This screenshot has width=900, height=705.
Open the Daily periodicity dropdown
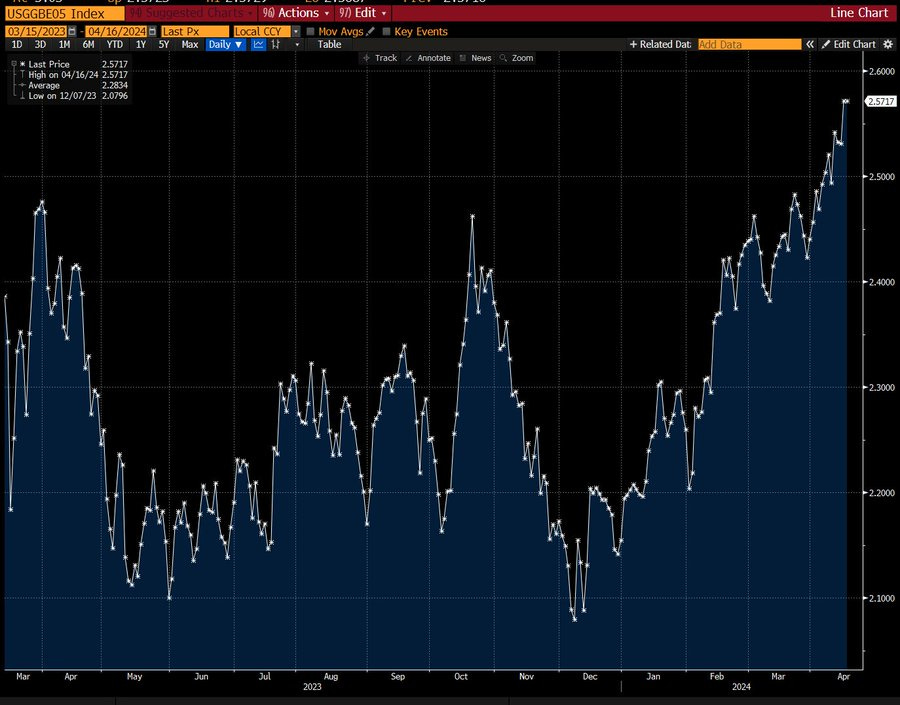point(226,44)
